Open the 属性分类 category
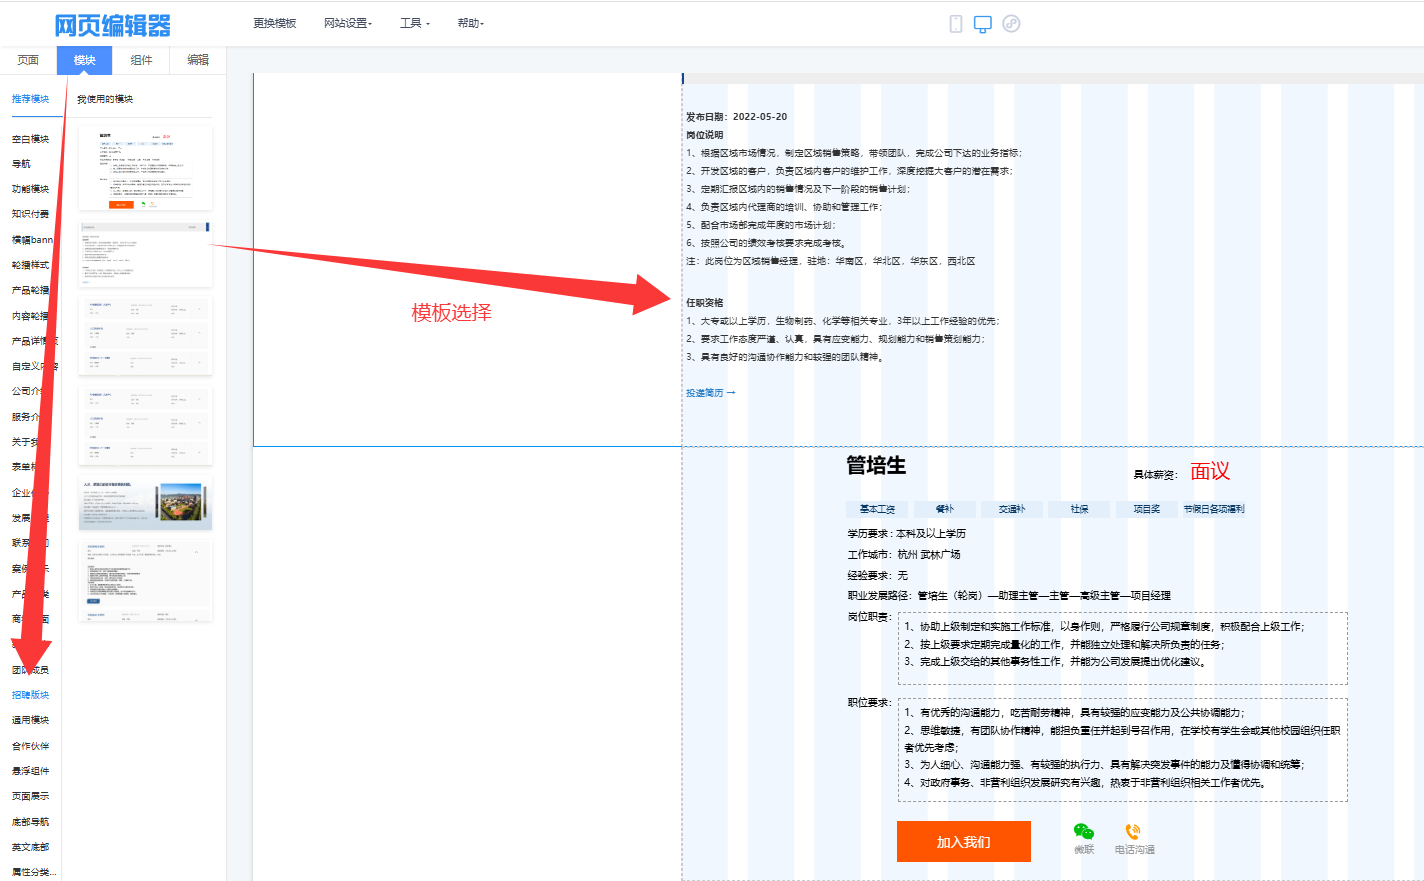This screenshot has width=1424, height=881. pyautogui.click(x=33, y=872)
